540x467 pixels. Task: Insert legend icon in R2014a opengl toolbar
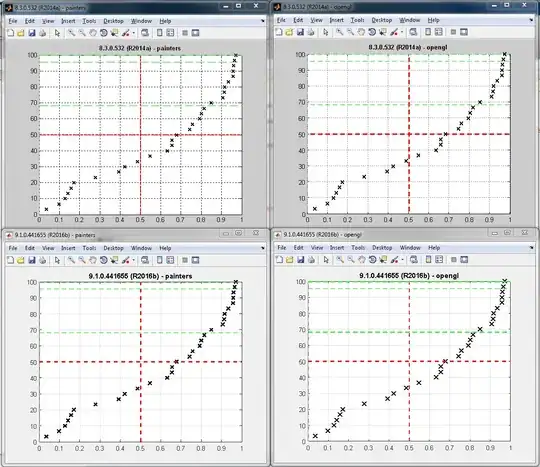click(x=438, y=32)
